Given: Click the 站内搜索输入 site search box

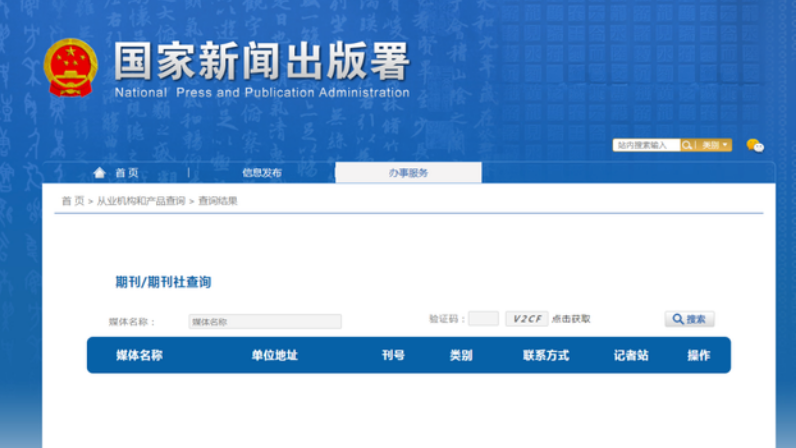Looking at the screenshot, I should pyautogui.click(x=645, y=146).
